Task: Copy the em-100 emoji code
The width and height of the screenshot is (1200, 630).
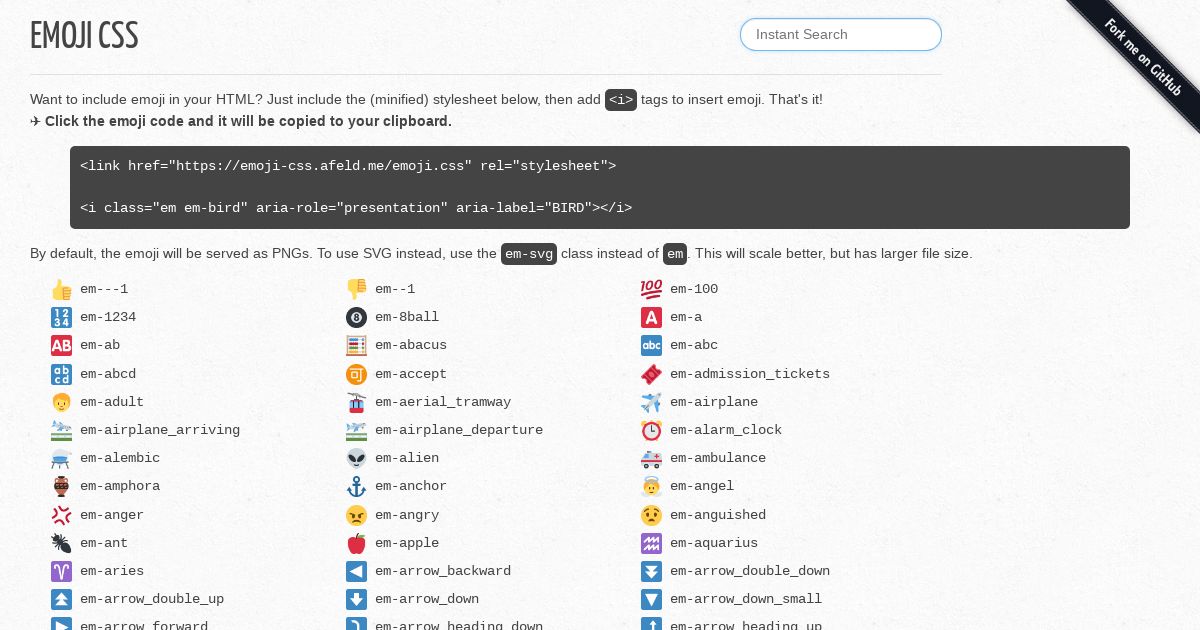Action: click(x=694, y=289)
